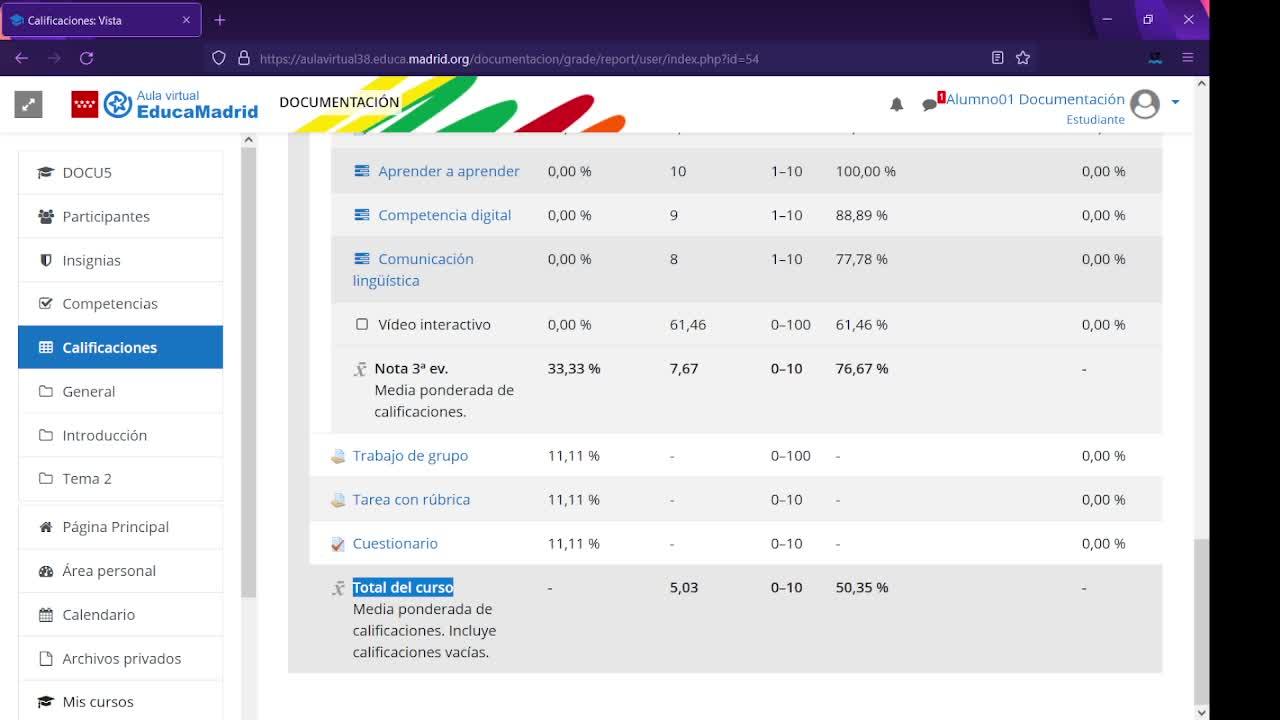This screenshot has width=1280, height=720.
Task: Open a new browser tab with plus
Action: click(220, 20)
